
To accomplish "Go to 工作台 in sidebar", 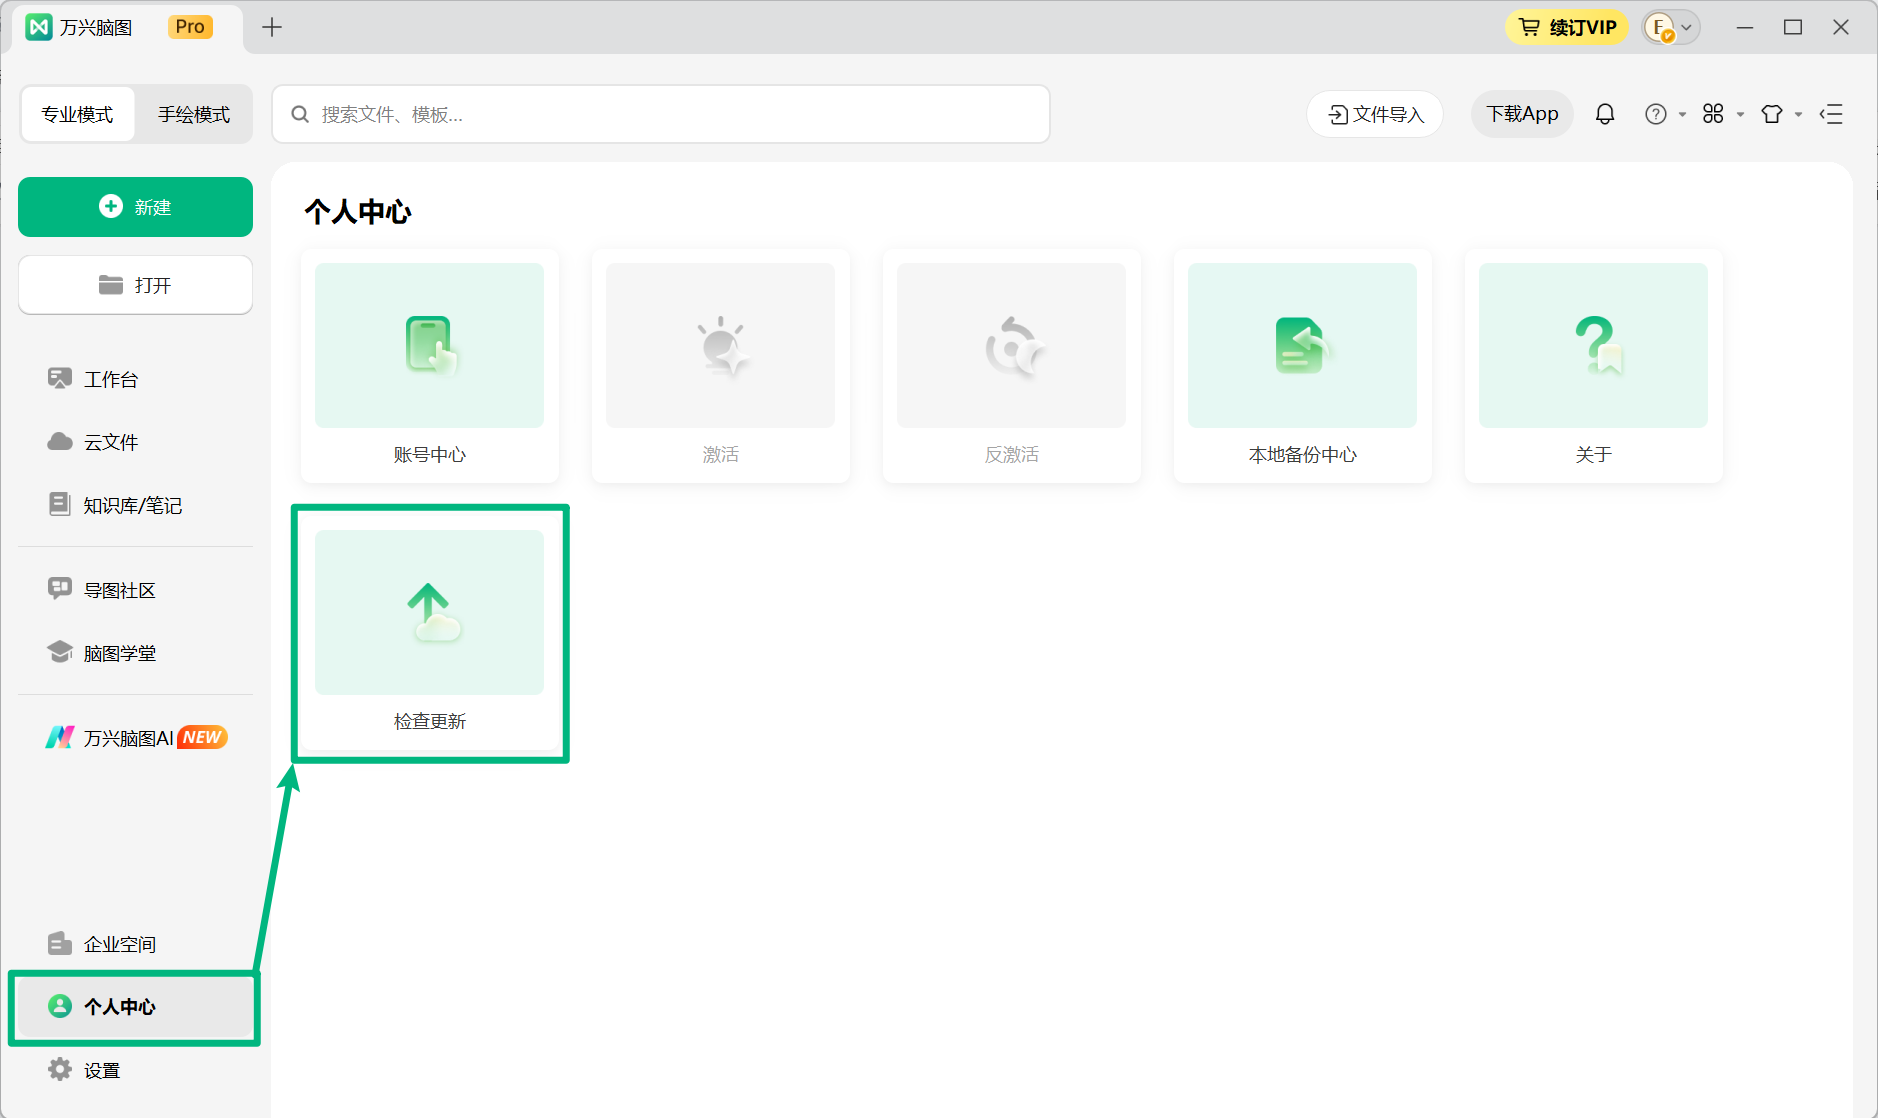I will tap(135, 379).
